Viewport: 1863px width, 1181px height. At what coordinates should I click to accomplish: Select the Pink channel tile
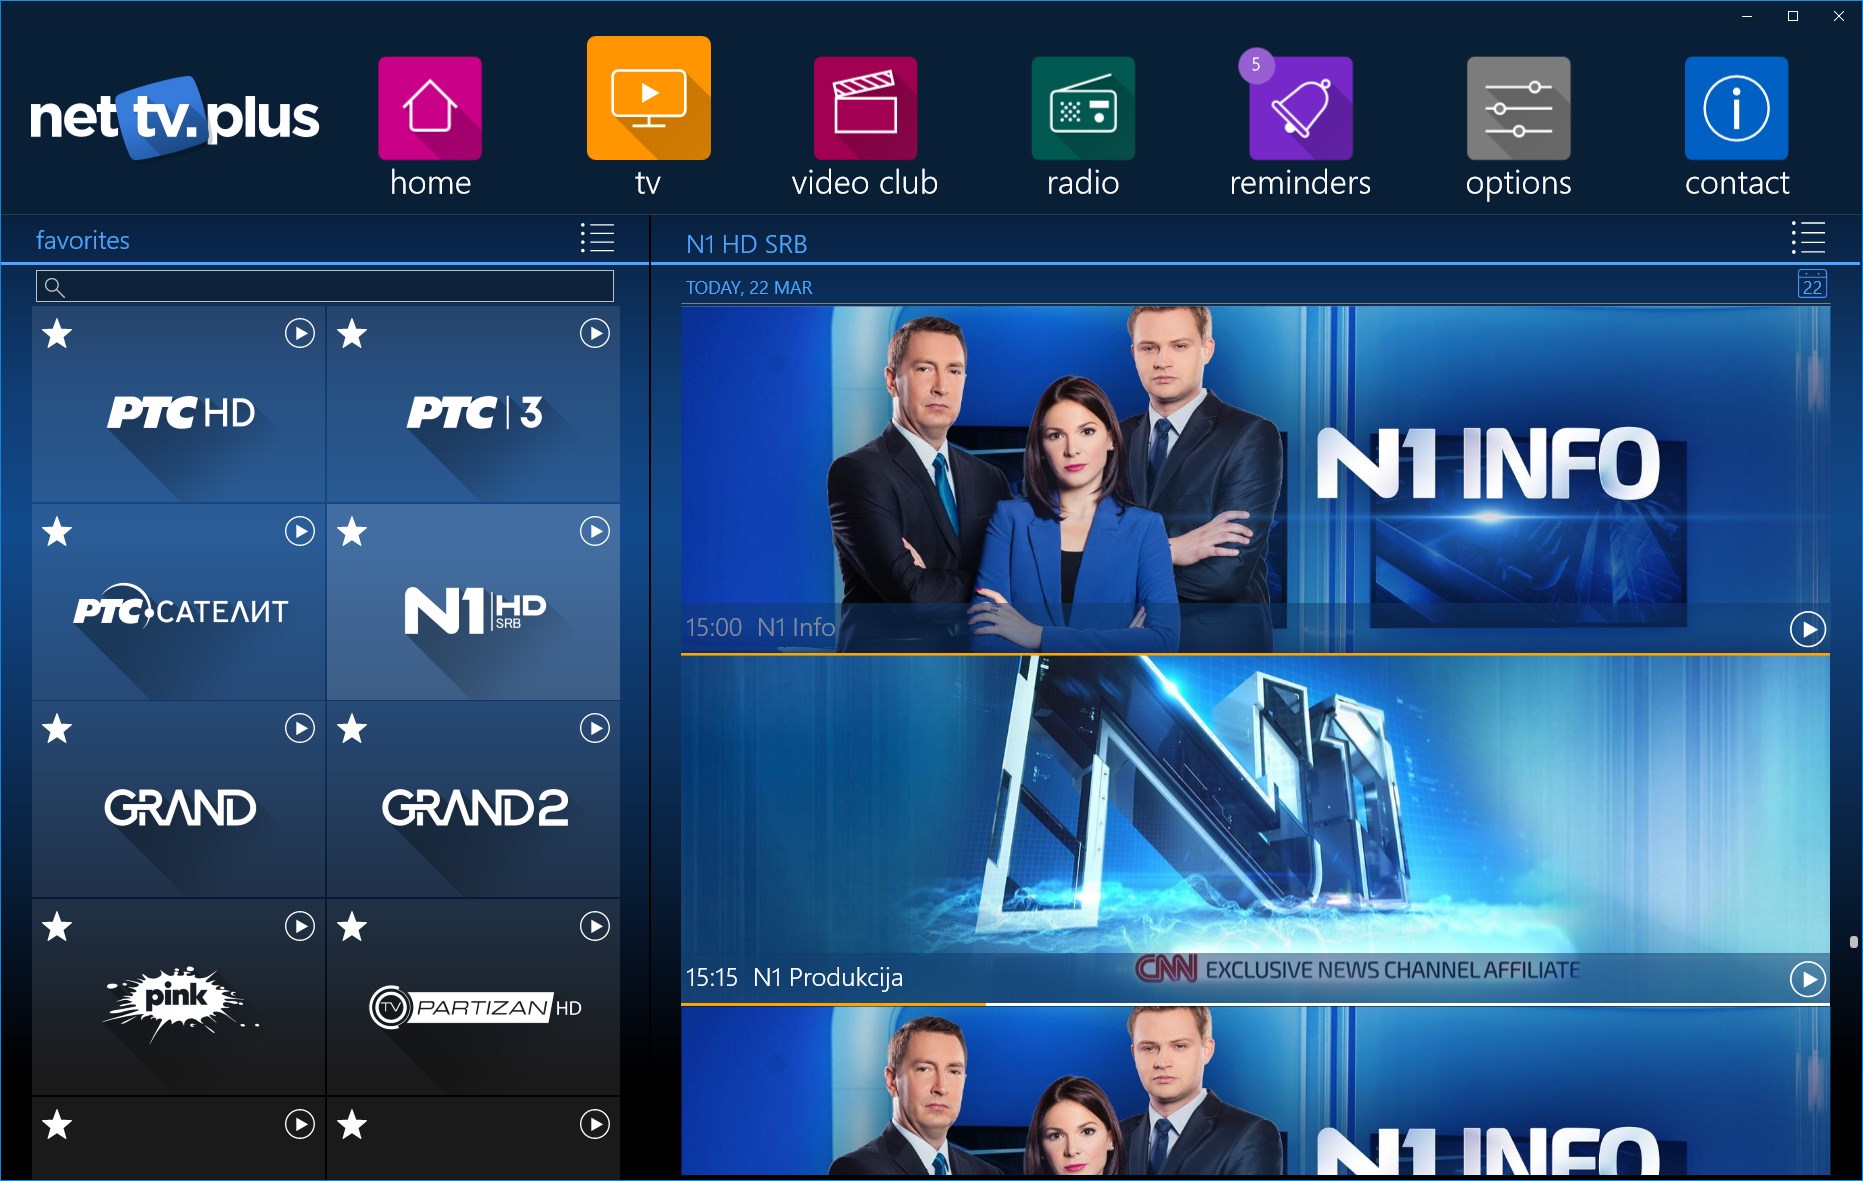click(x=179, y=997)
